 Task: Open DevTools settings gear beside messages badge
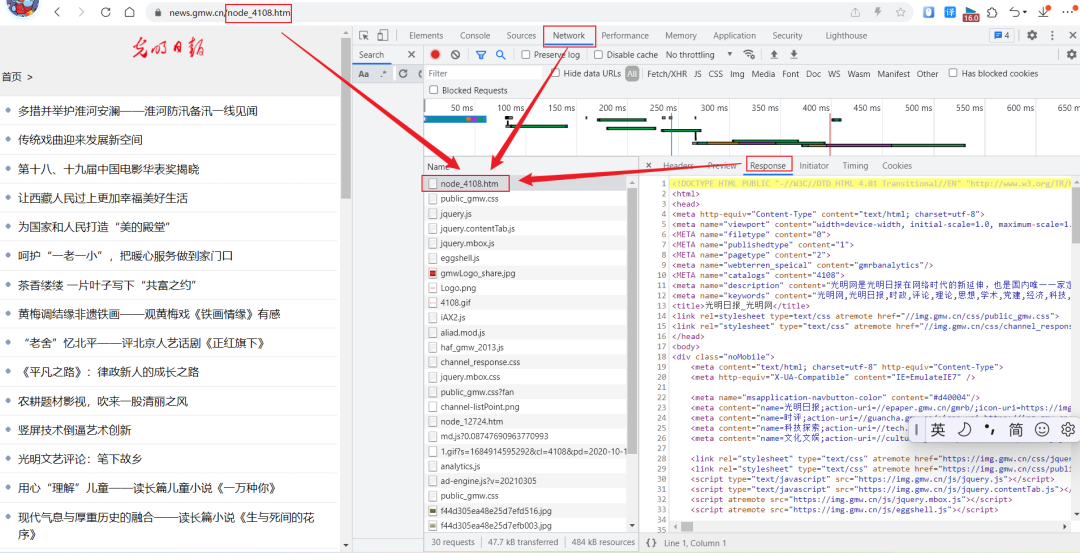click(1032, 36)
